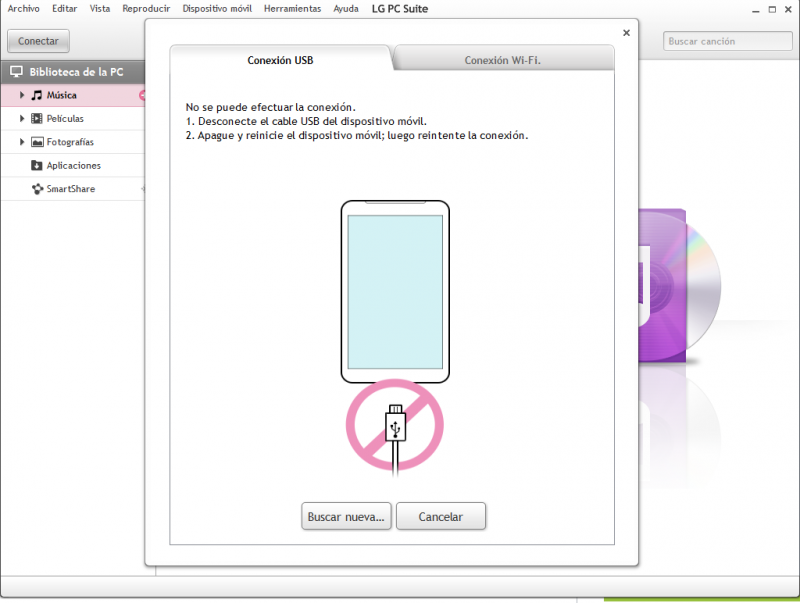The height and width of the screenshot is (603, 800).
Task: Expand the Fotografías tree node
Action: coord(22,142)
